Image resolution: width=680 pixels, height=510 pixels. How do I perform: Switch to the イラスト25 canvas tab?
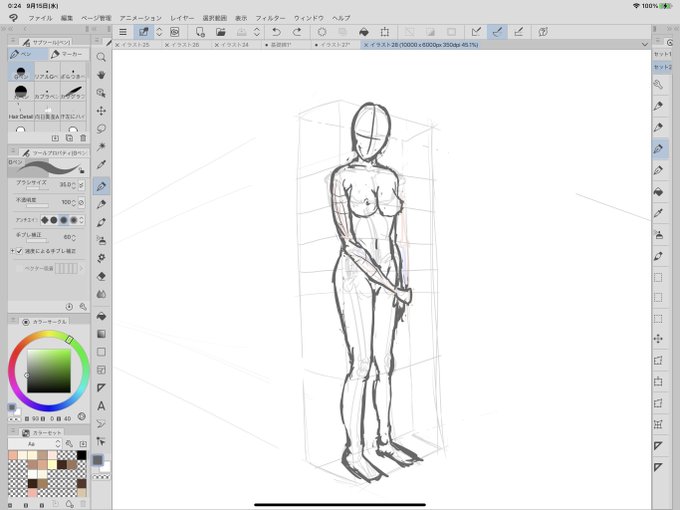[x=136, y=45]
